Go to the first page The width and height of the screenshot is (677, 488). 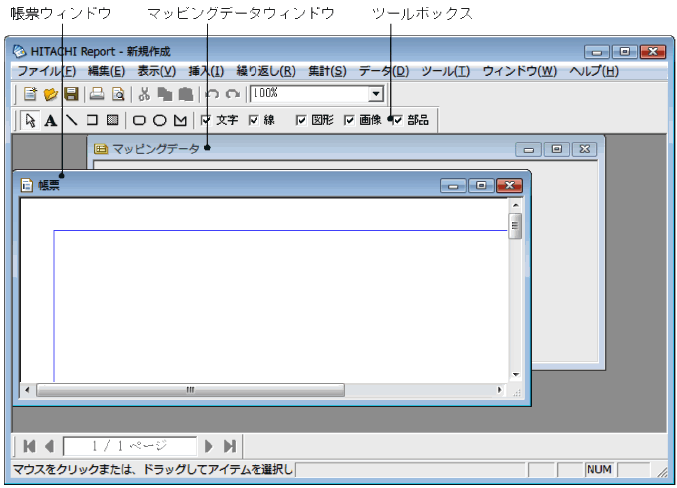tap(29, 446)
